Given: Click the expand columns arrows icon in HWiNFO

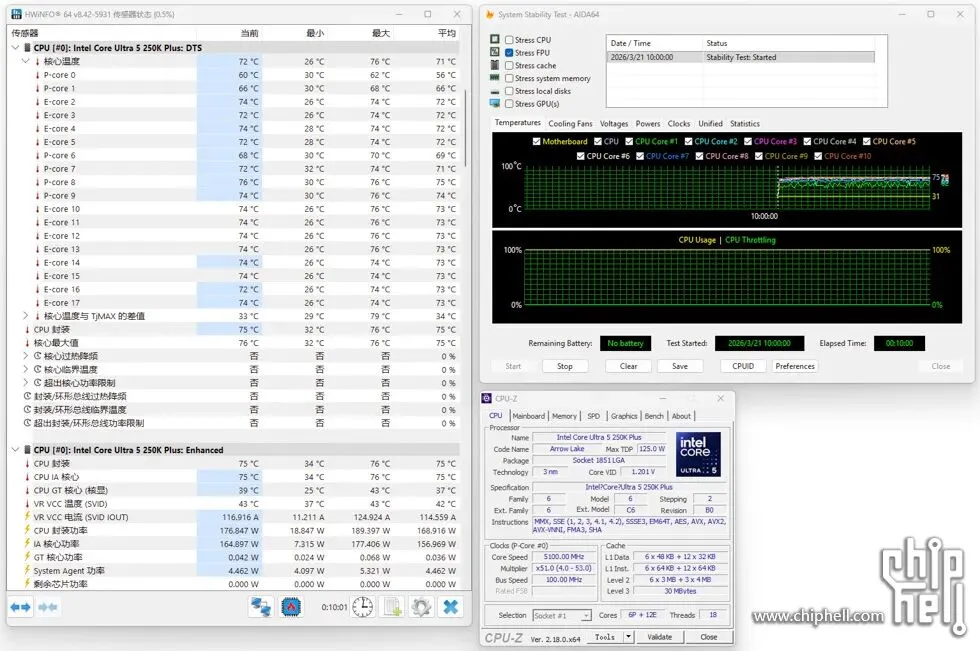Looking at the screenshot, I should point(21,607).
